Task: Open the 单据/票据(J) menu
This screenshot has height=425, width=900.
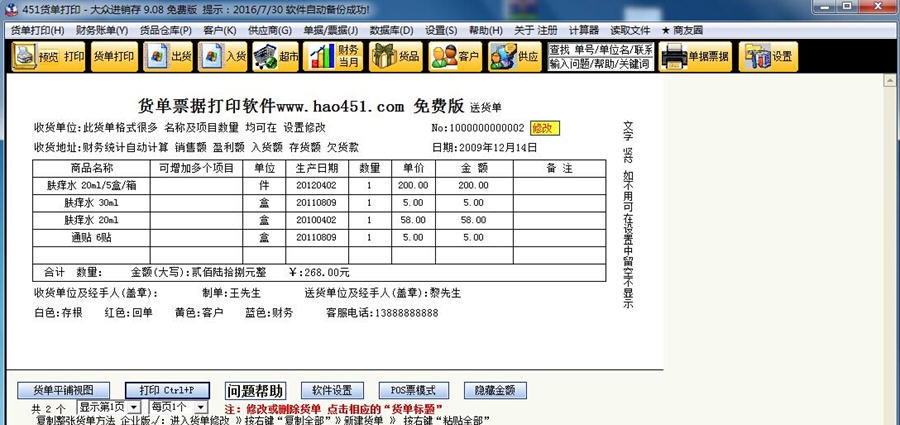Action: point(331,30)
